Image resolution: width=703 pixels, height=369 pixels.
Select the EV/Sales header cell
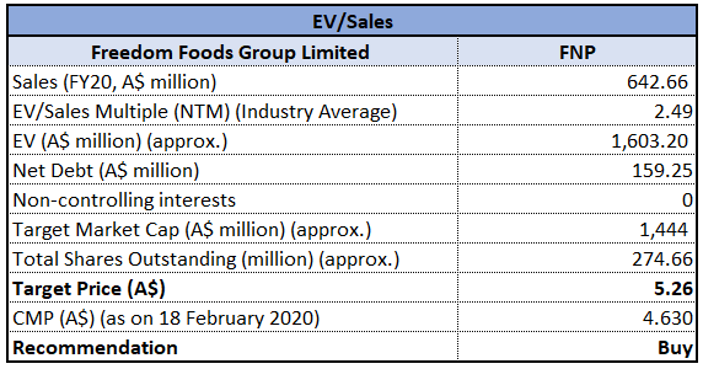(x=352, y=22)
